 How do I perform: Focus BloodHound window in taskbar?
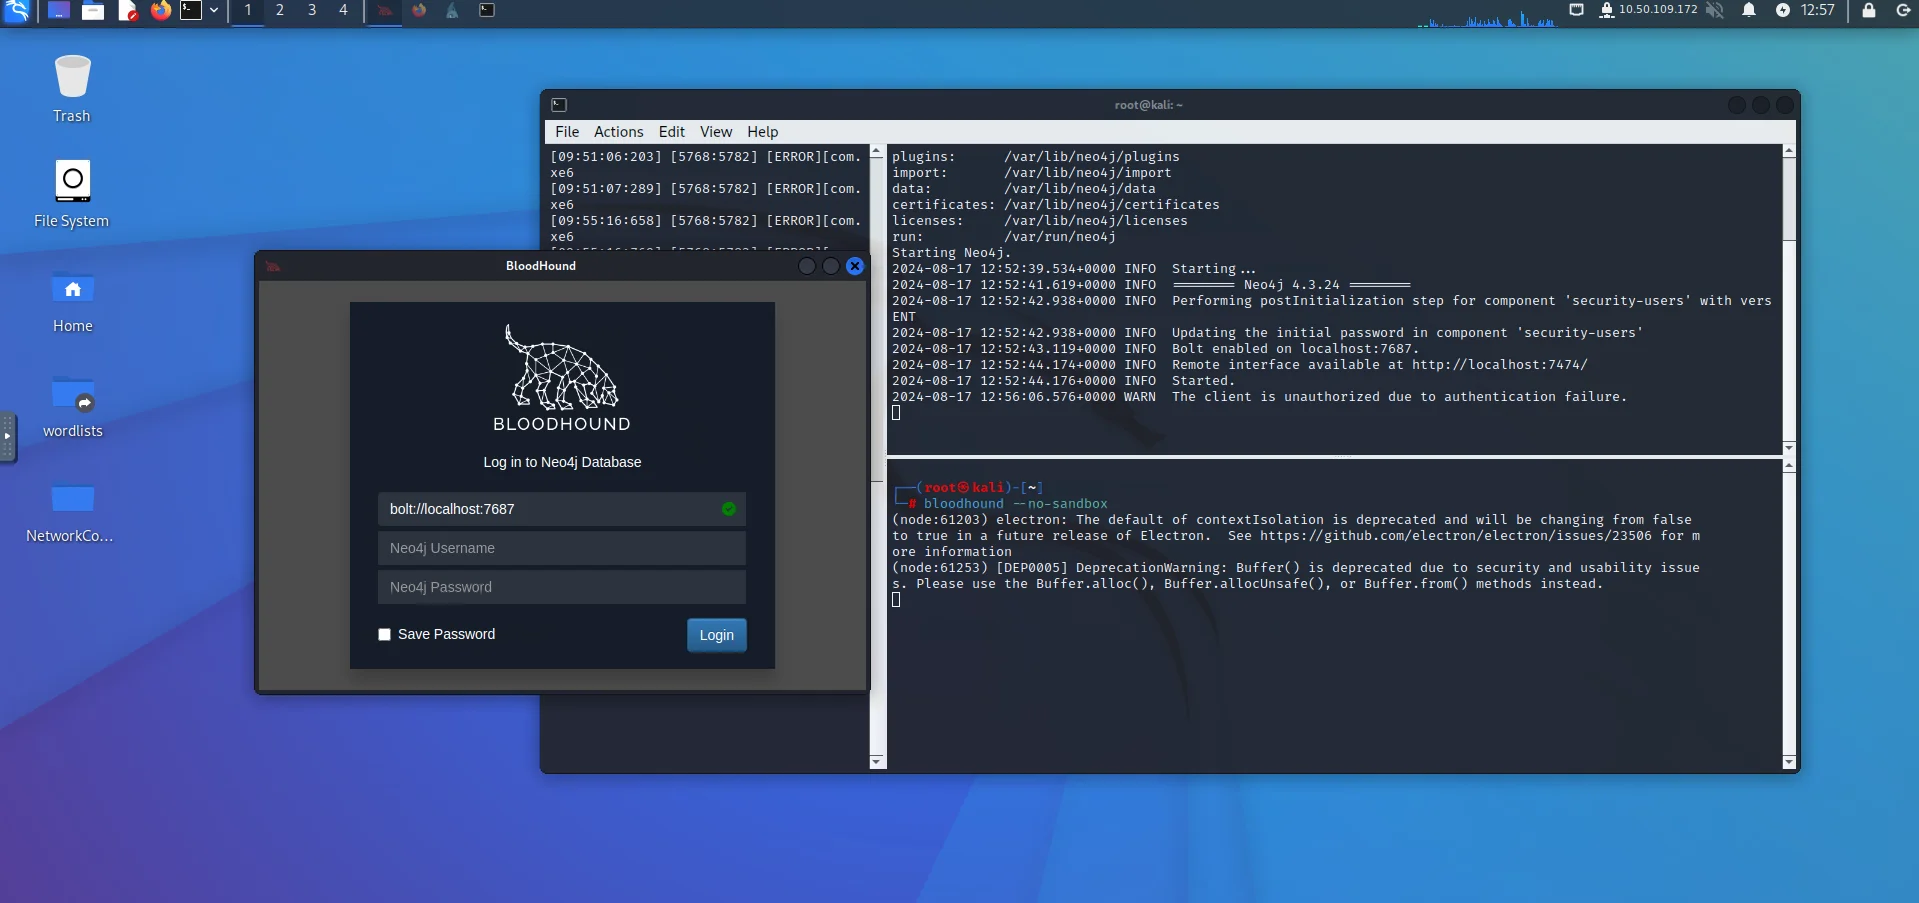coord(385,11)
